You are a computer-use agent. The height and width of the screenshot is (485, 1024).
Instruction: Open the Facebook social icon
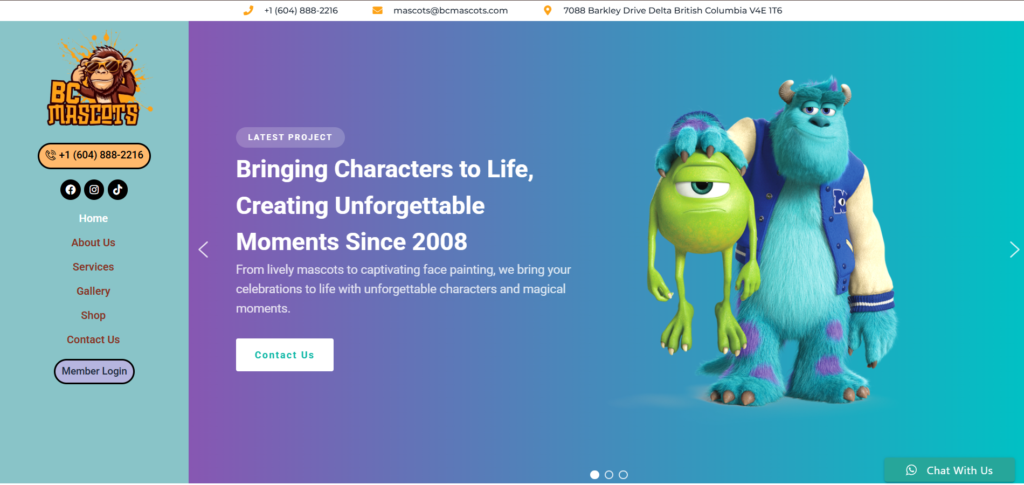click(71, 190)
